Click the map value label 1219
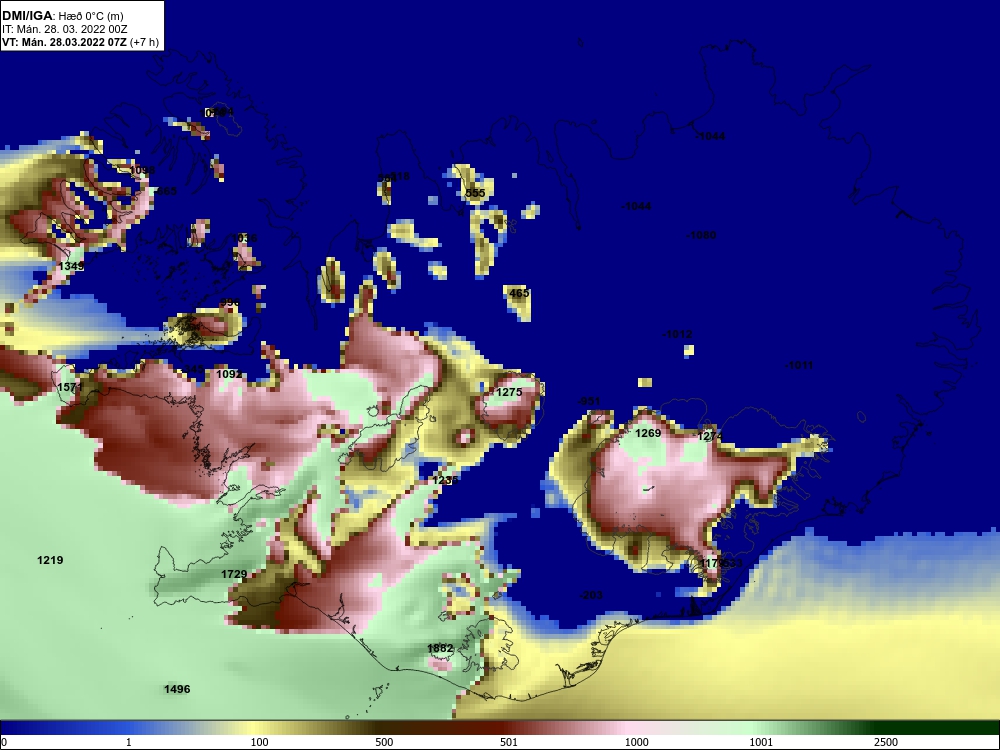1000x750 pixels. tap(50, 560)
